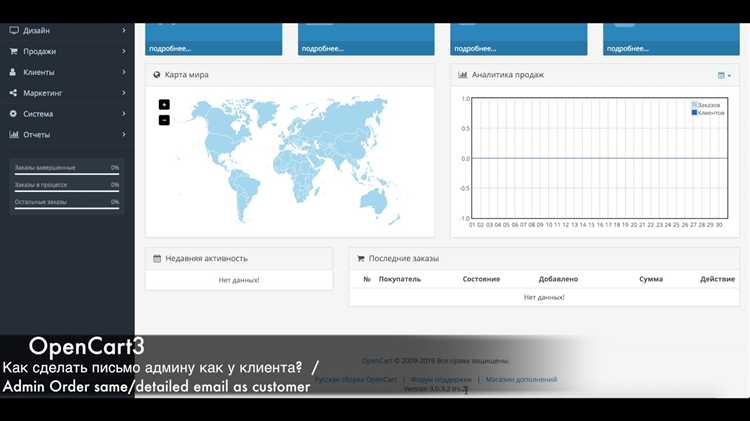Expand the Маркетинг menu chevron

pyautogui.click(x=124, y=93)
